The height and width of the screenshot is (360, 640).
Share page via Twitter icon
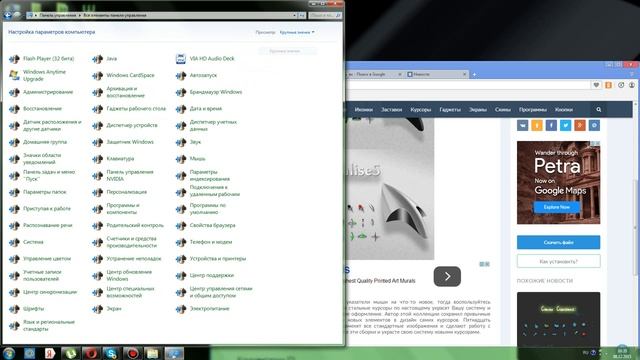(x=565, y=126)
